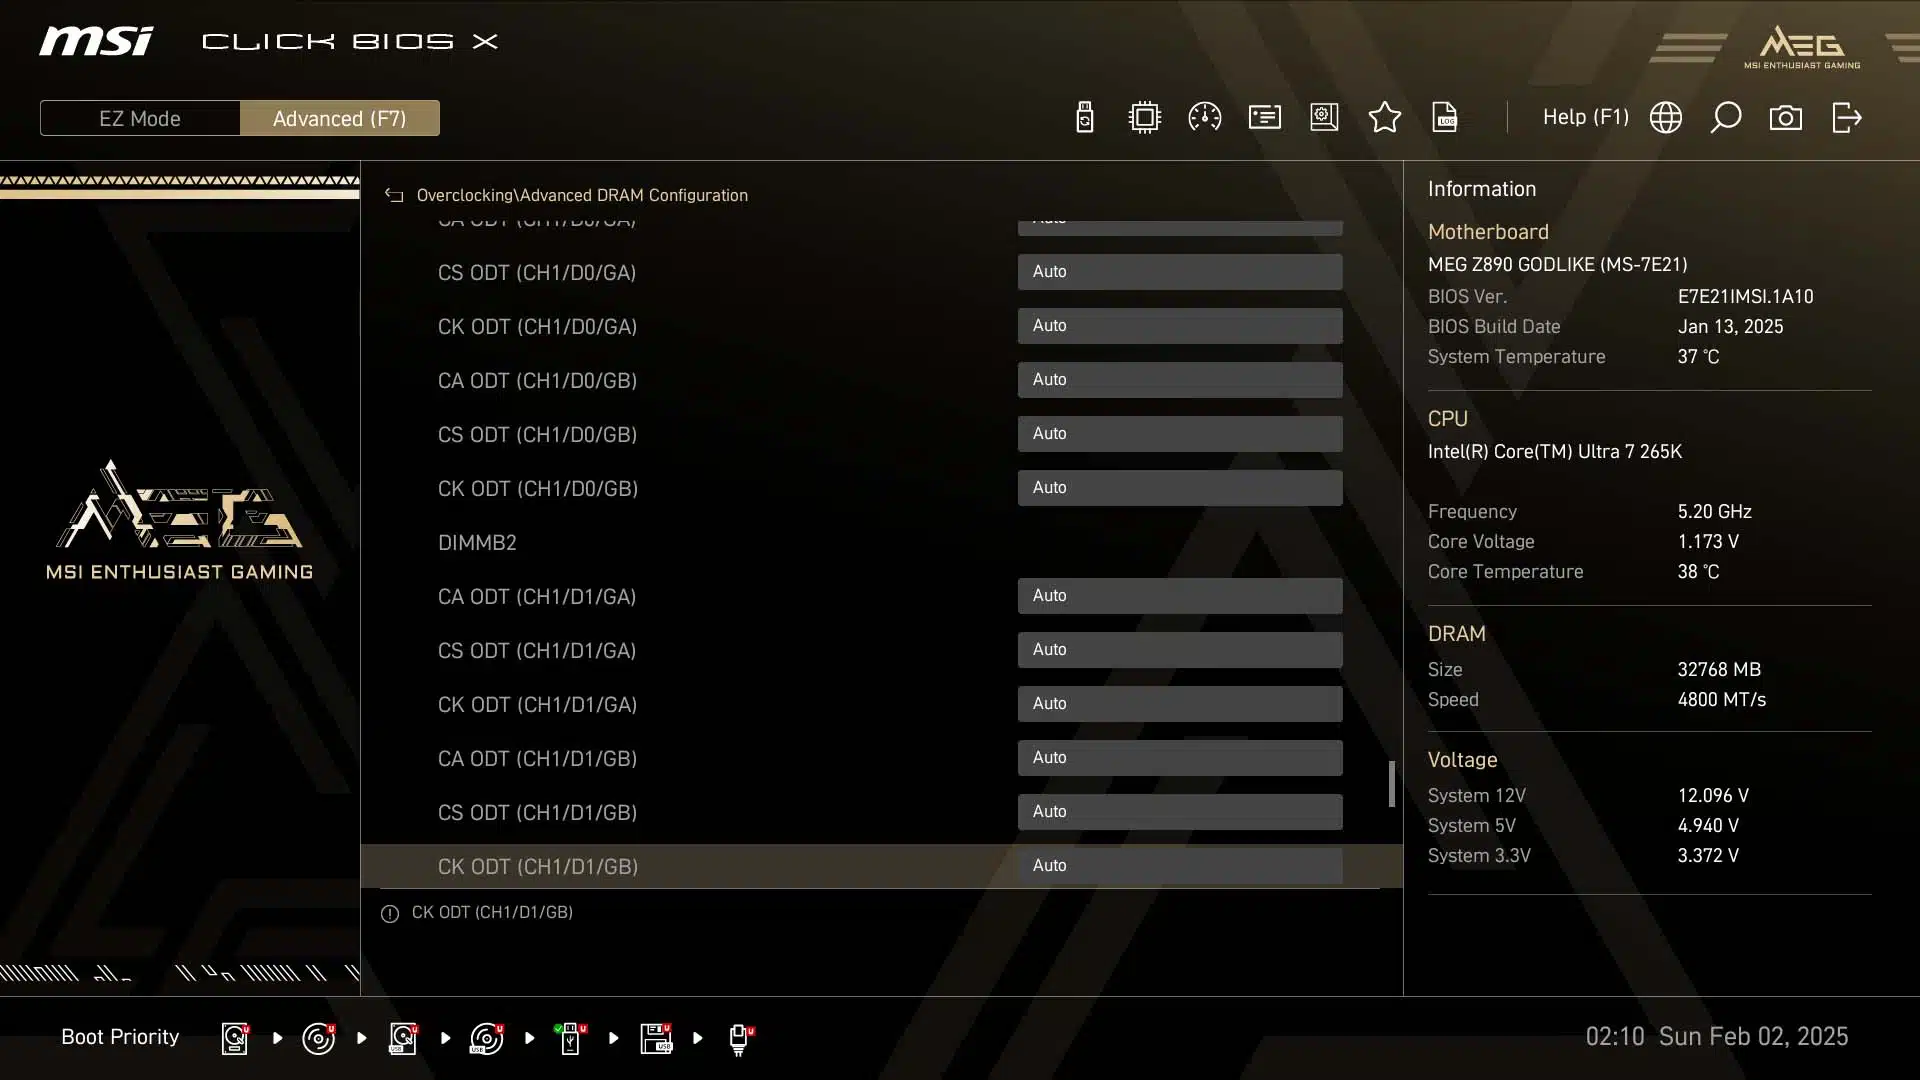Open the CPU chip info icon
Viewport: 1920px width, 1080px height.
coord(1144,118)
